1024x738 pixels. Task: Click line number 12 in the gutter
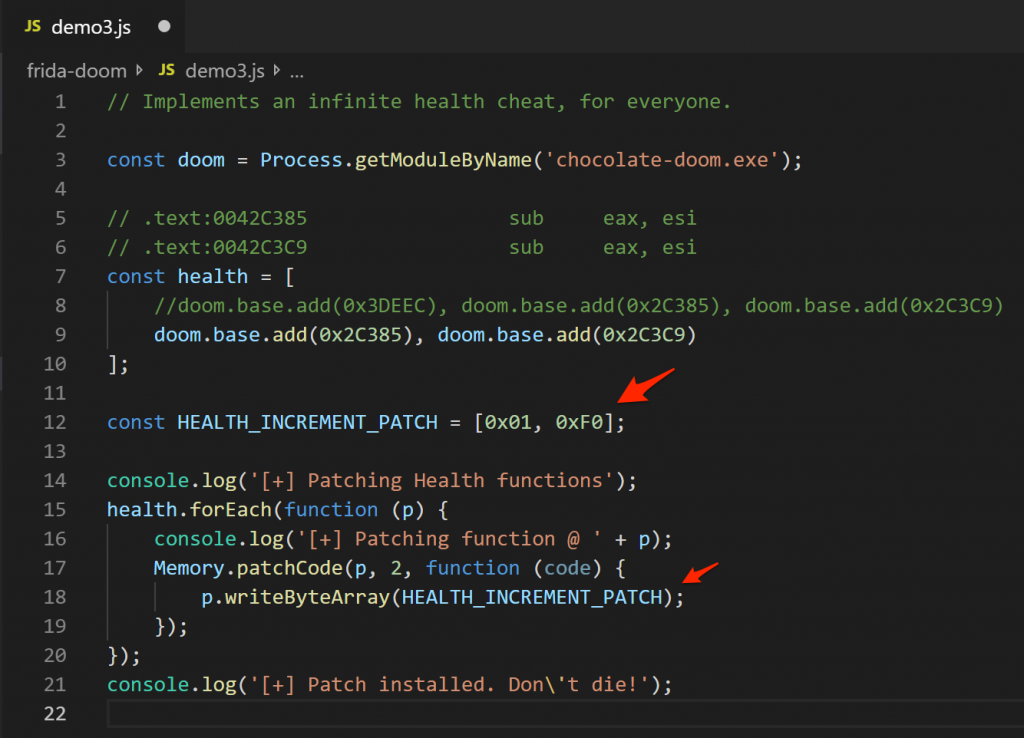click(x=55, y=422)
